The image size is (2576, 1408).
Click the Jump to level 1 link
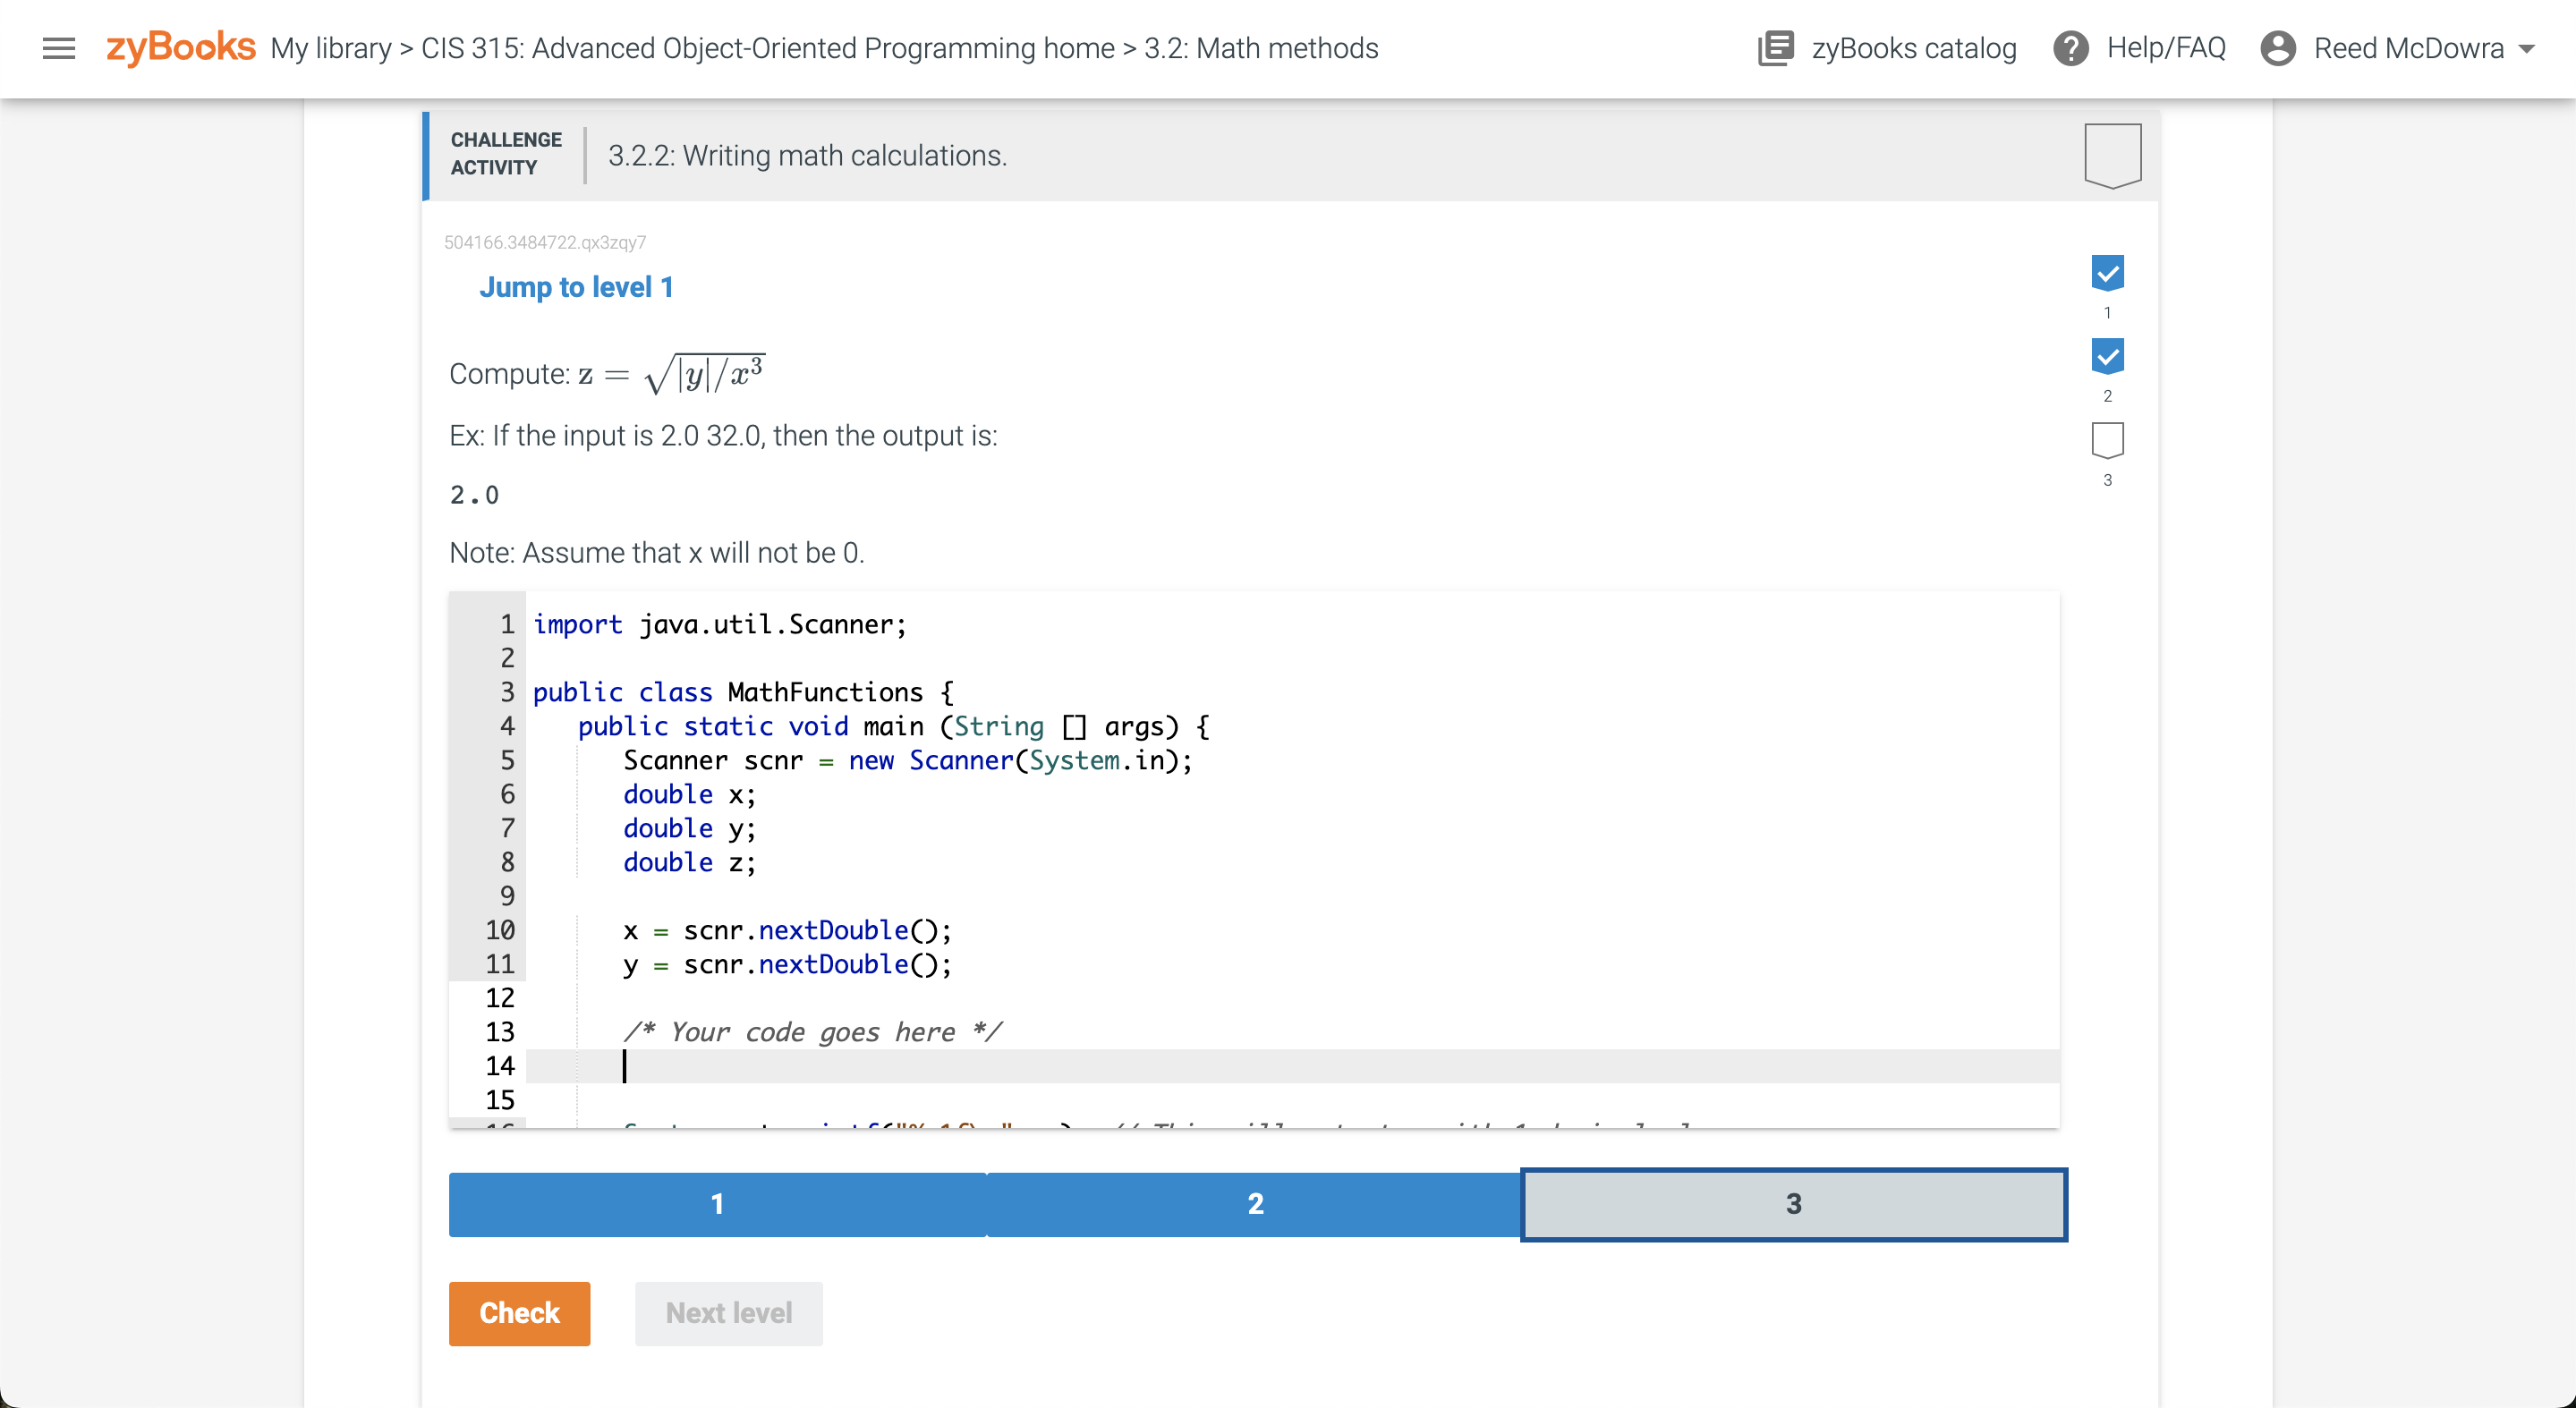click(x=576, y=287)
